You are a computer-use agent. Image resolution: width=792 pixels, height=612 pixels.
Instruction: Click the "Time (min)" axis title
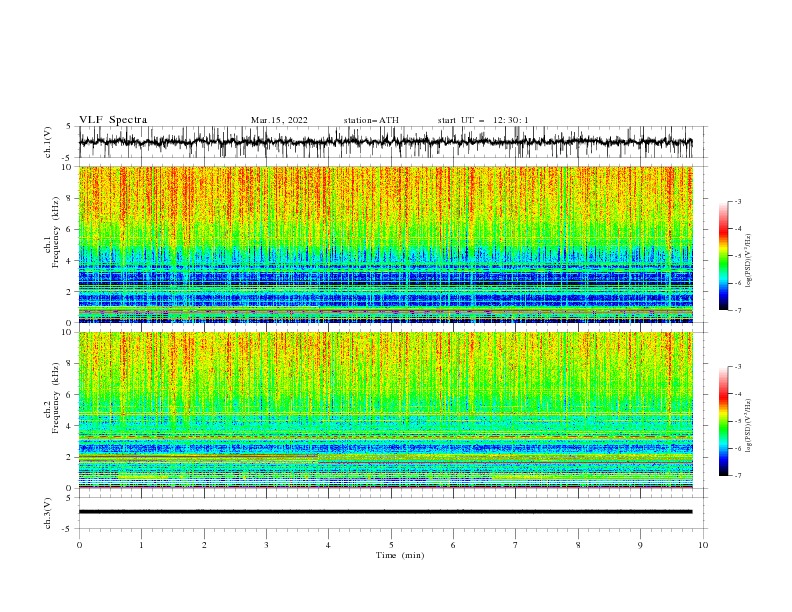click(x=400, y=555)
